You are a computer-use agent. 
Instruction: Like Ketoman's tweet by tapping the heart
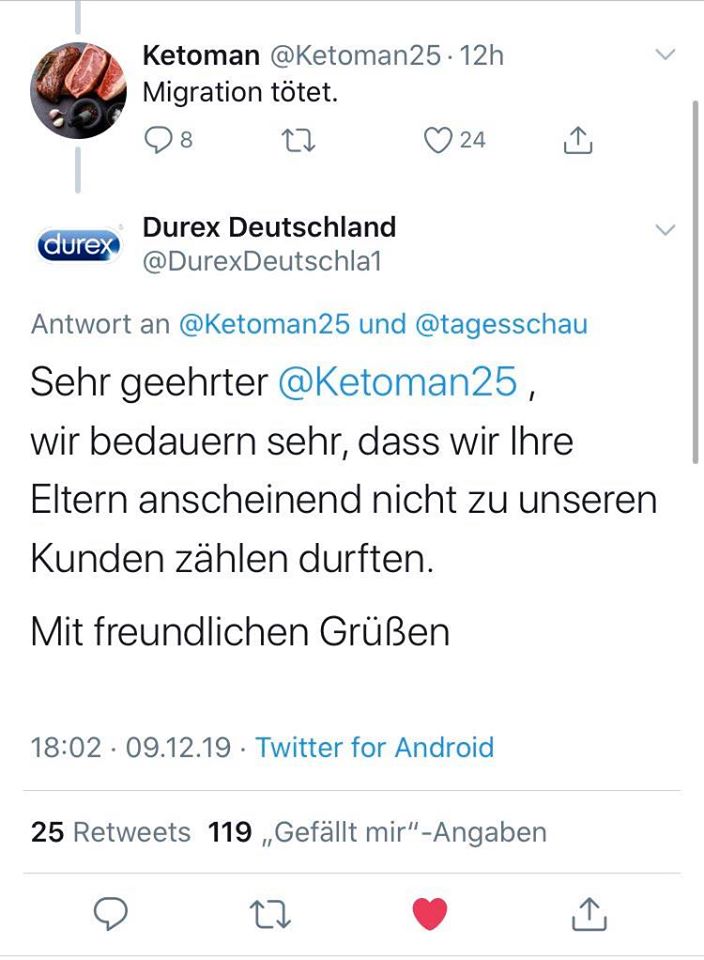coord(436,140)
